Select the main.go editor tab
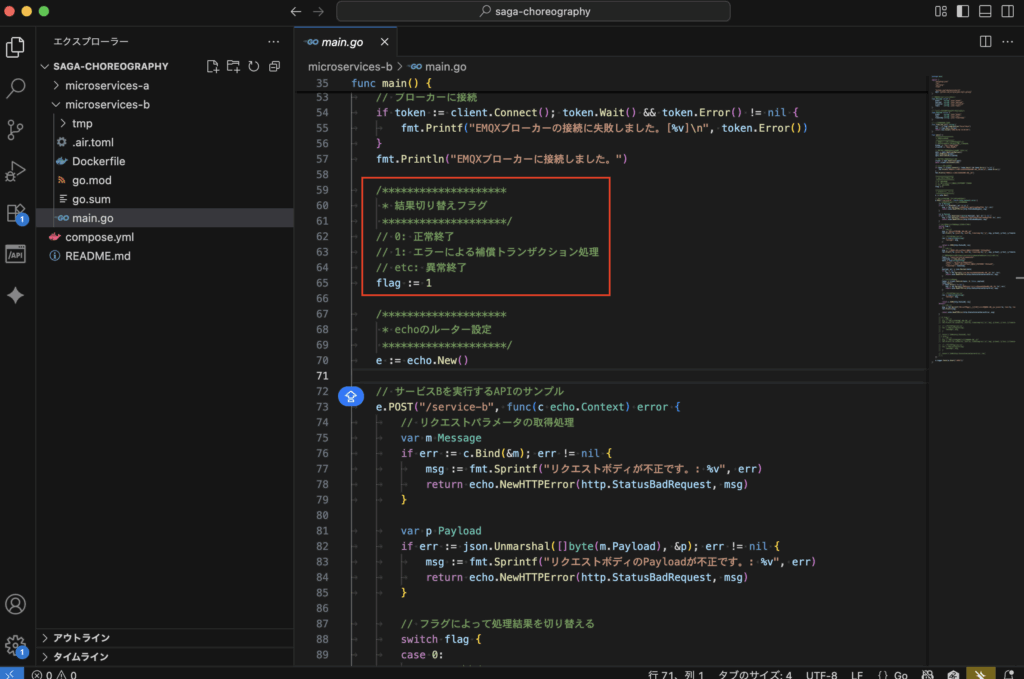 341,42
